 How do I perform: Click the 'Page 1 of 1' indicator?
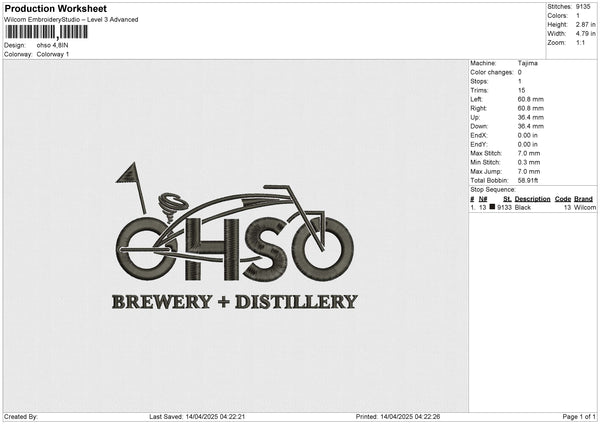pyautogui.click(x=579, y=416)
